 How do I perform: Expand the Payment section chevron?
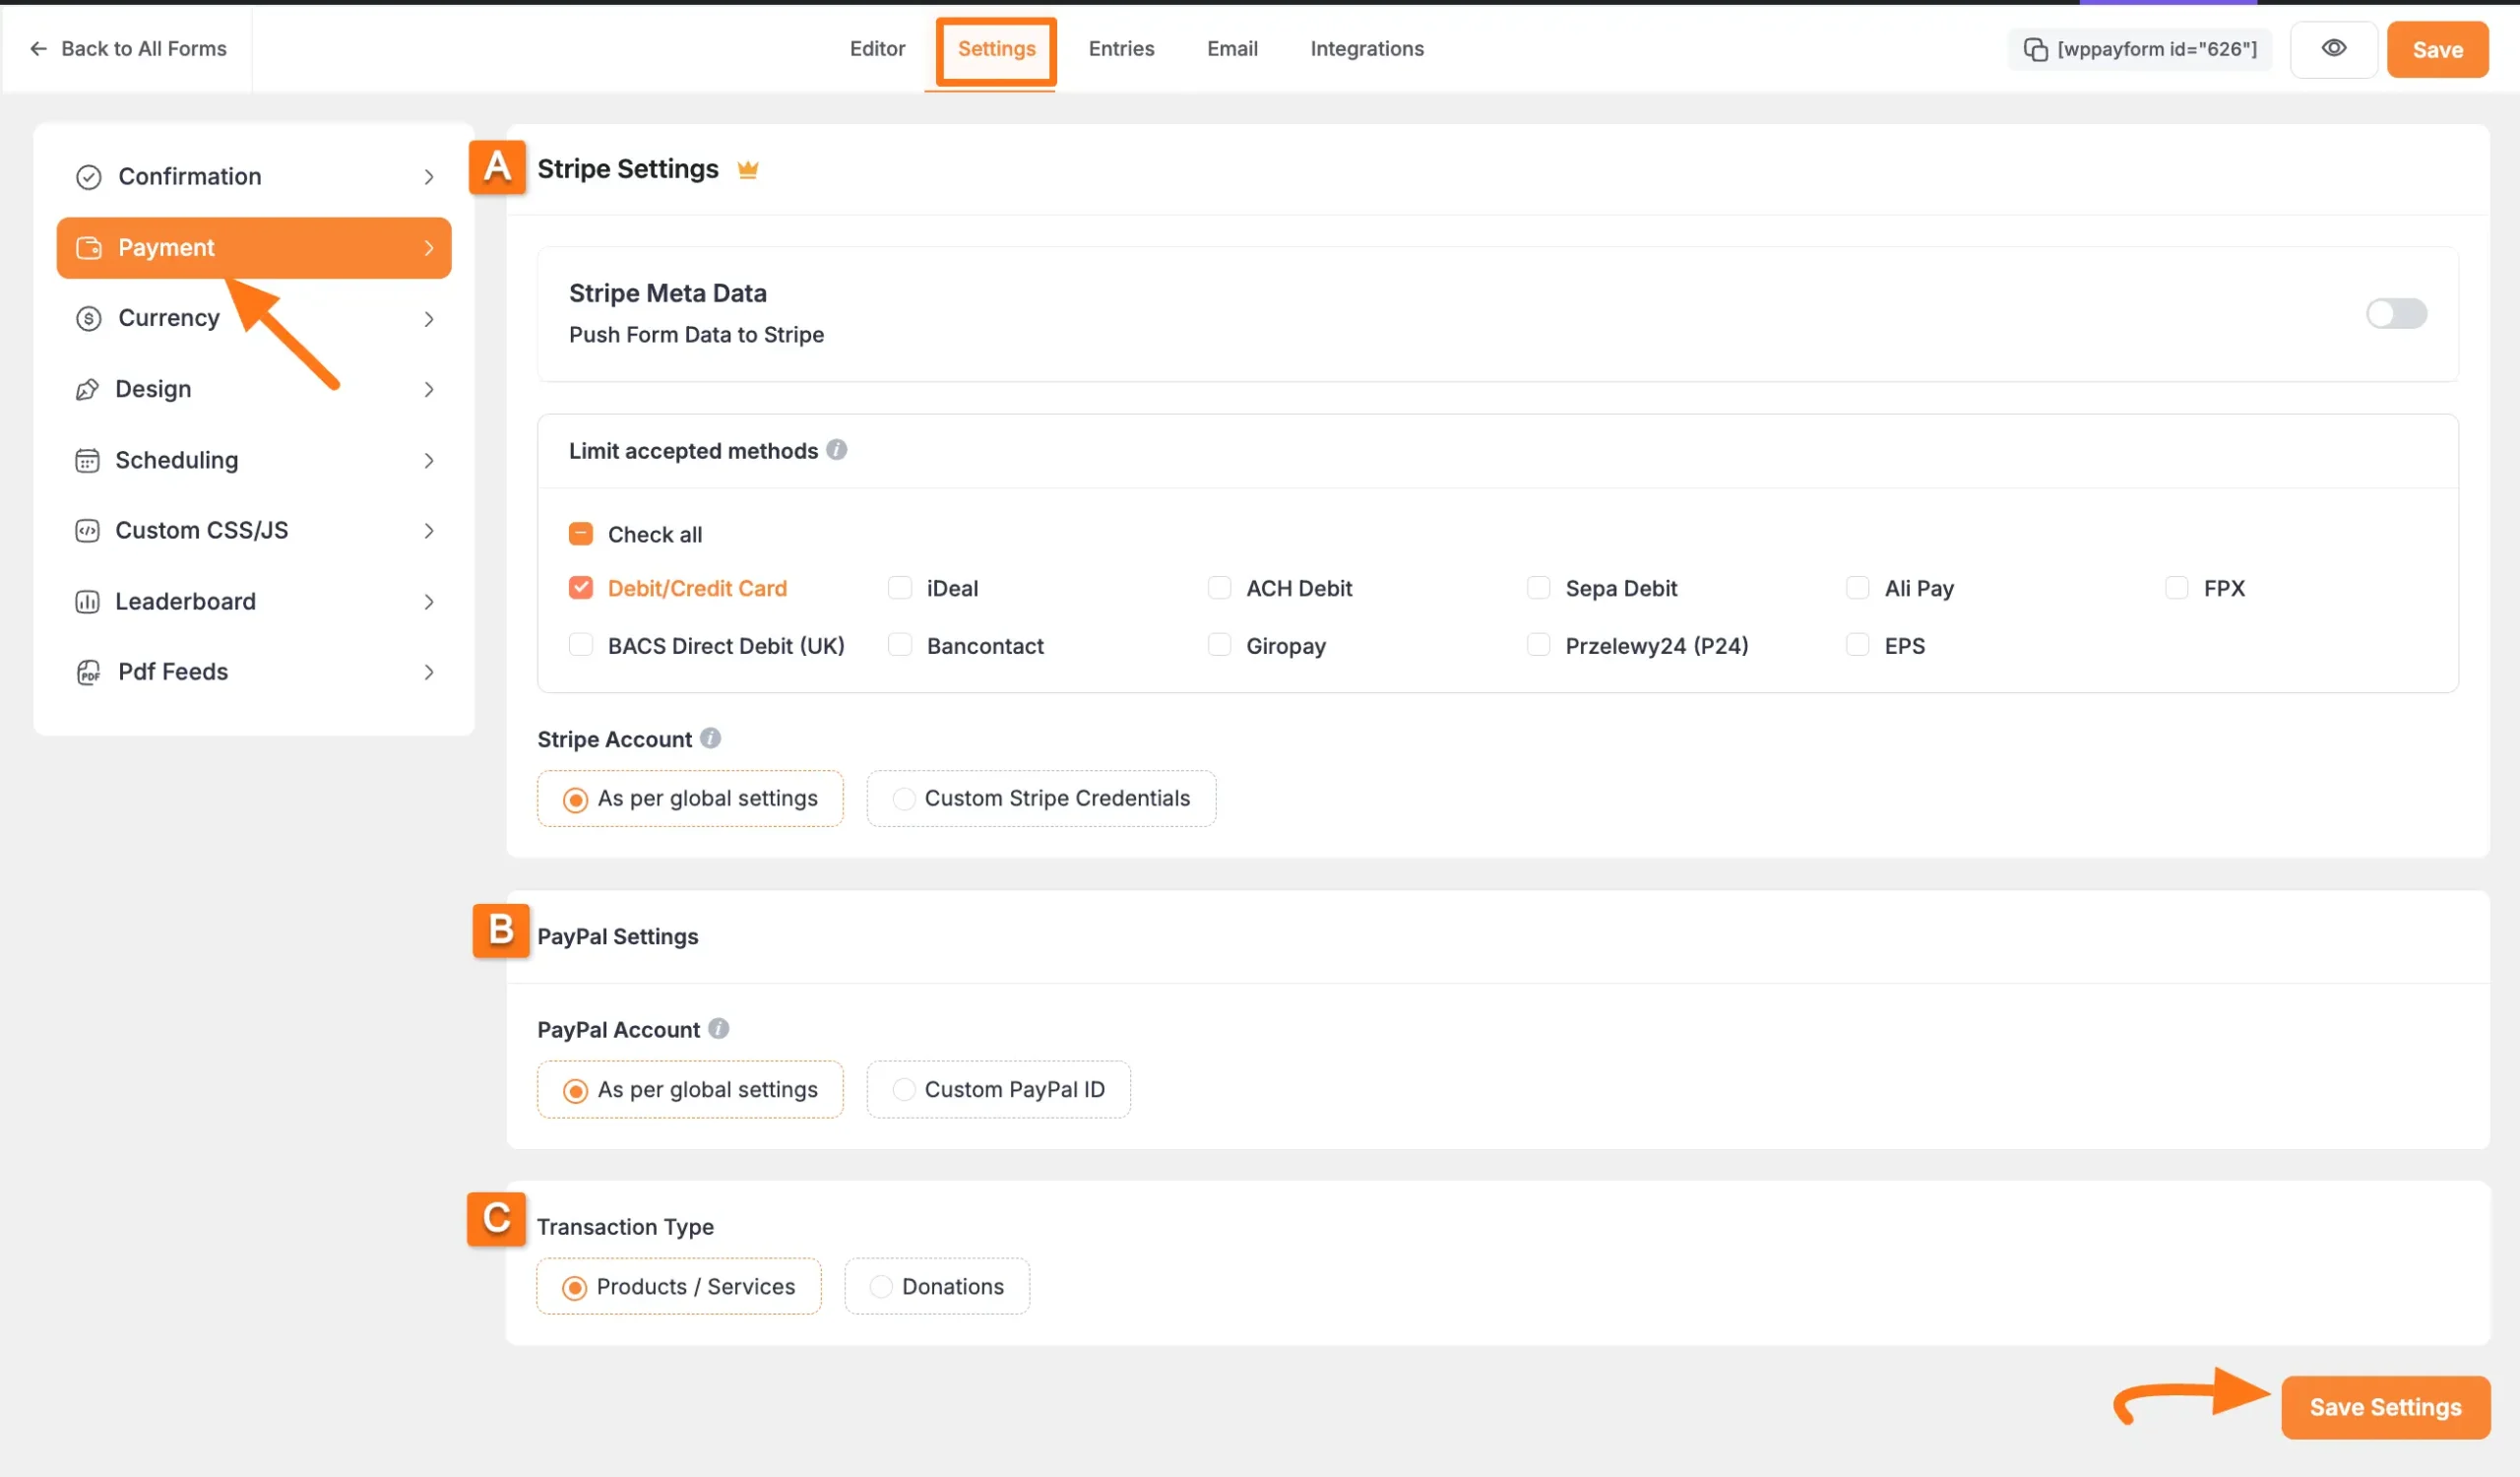tap(429, 247)
